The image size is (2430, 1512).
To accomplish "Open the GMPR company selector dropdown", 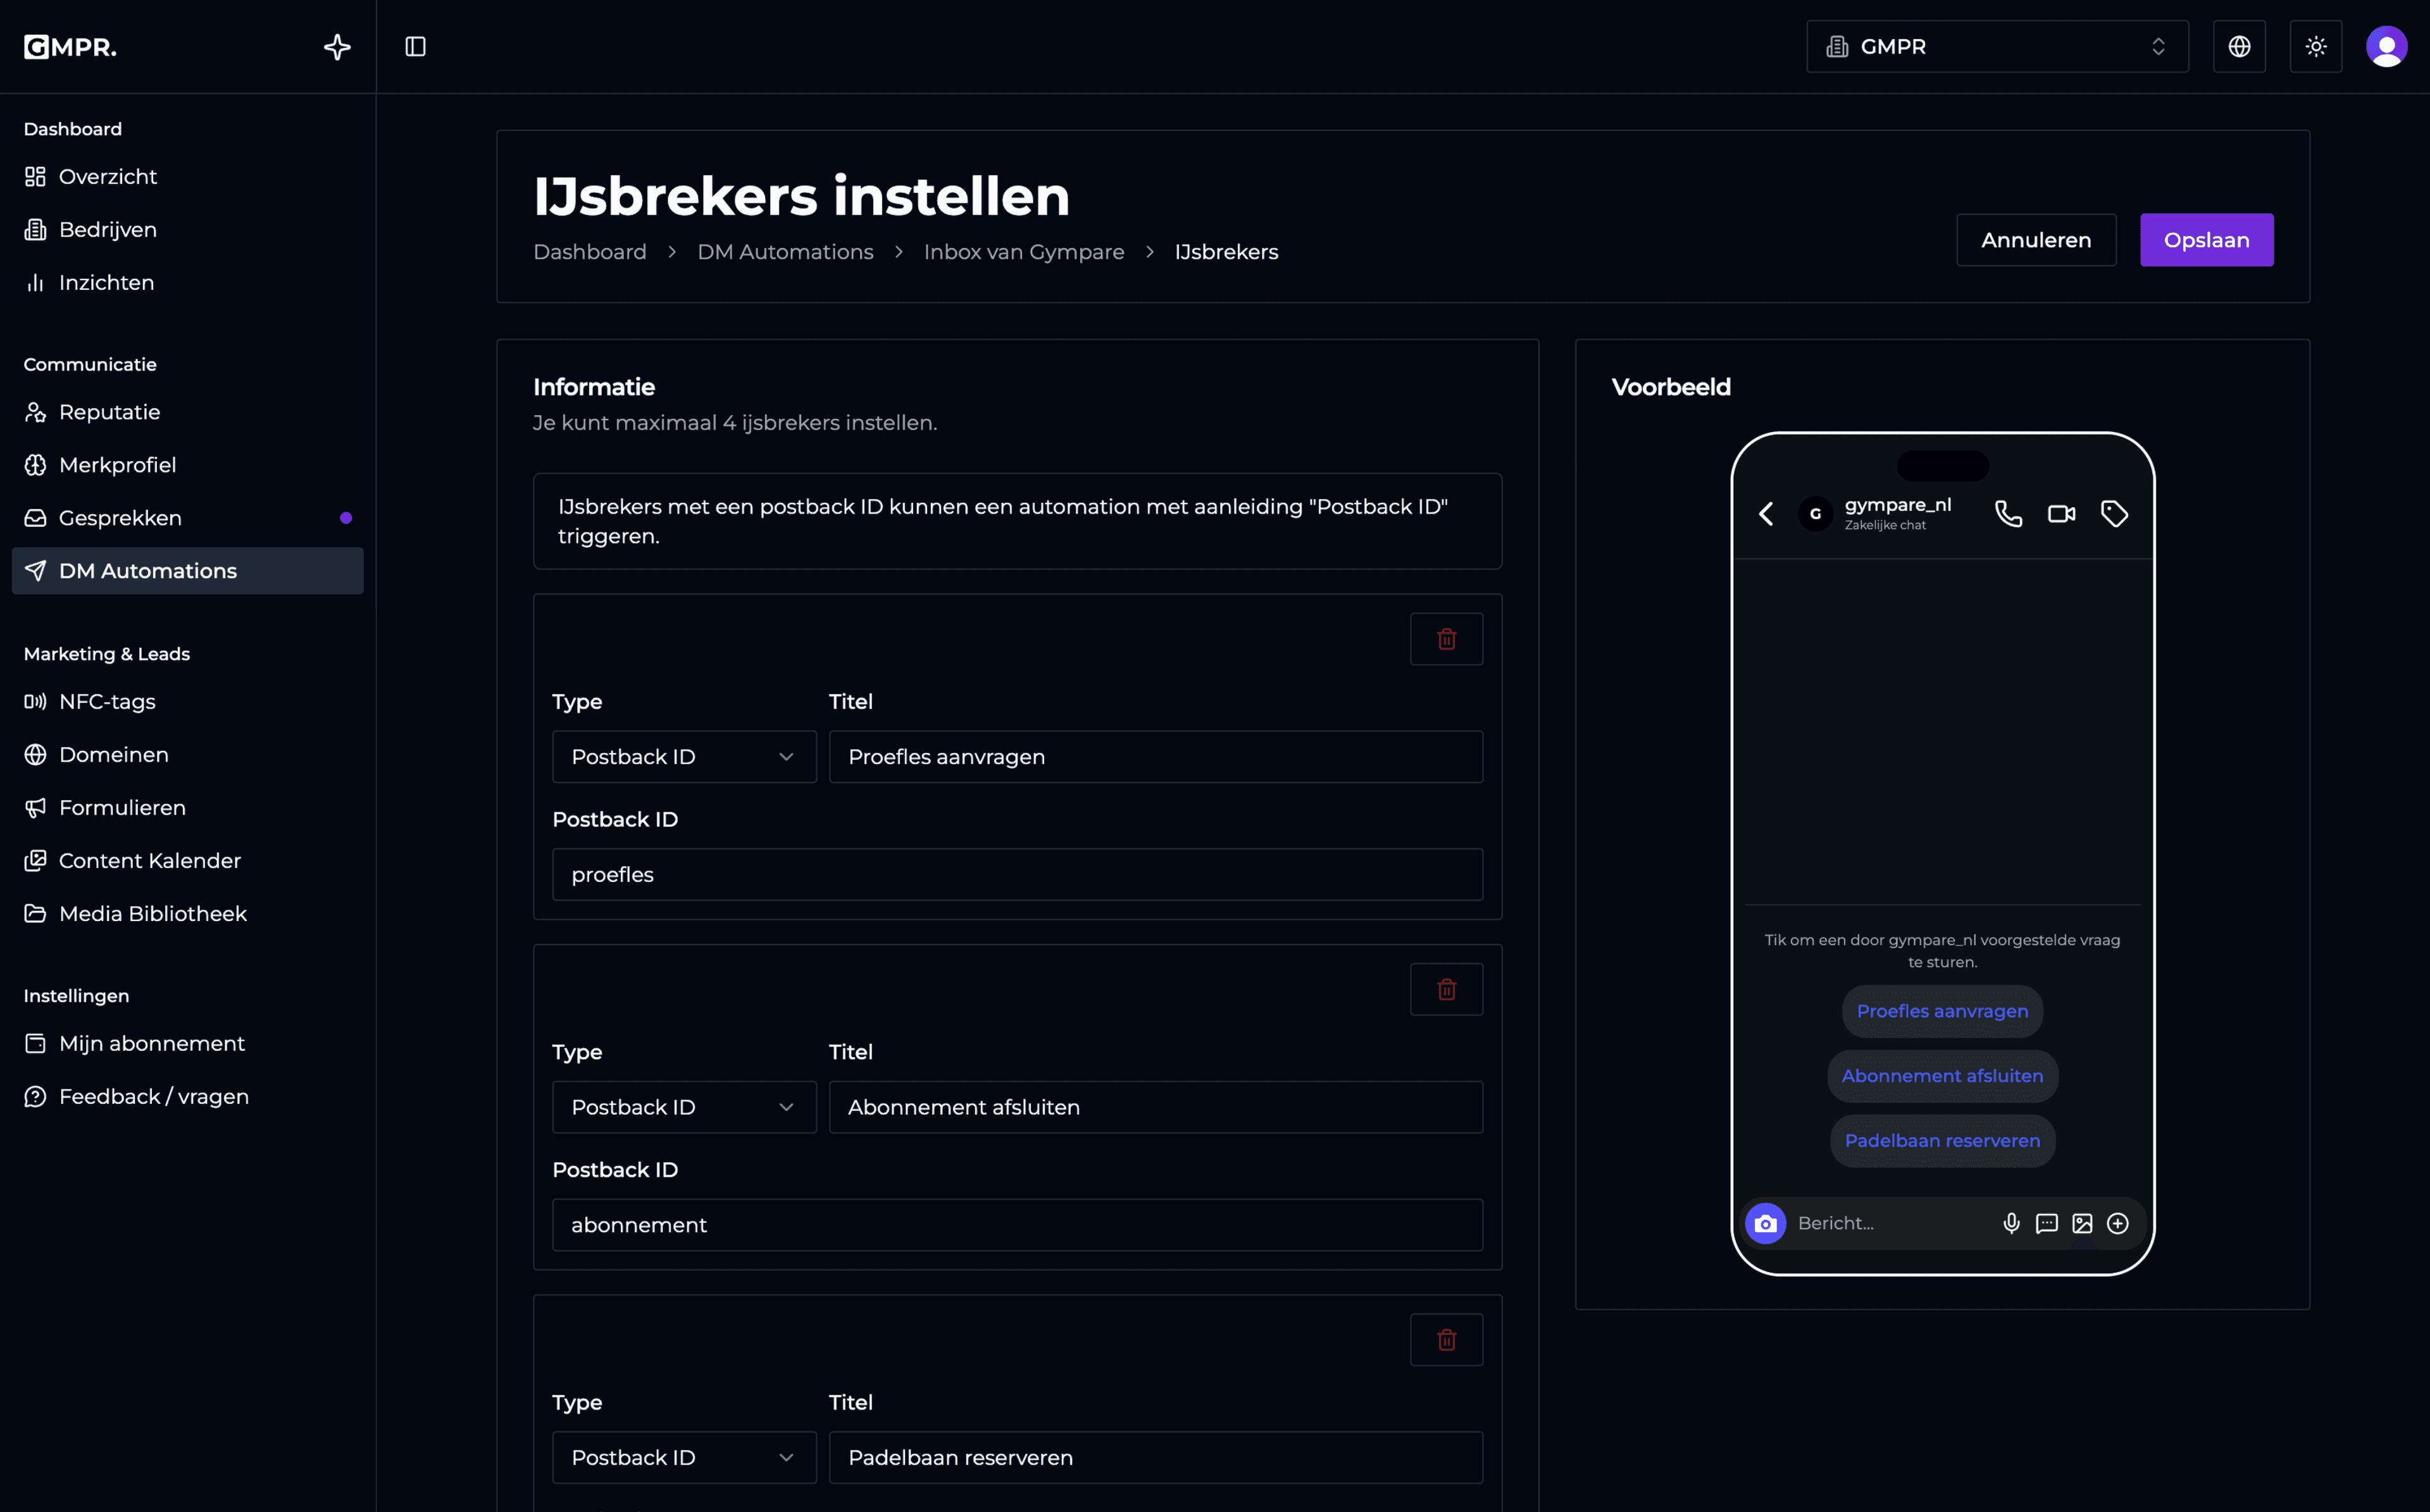I will point(1997,47).
